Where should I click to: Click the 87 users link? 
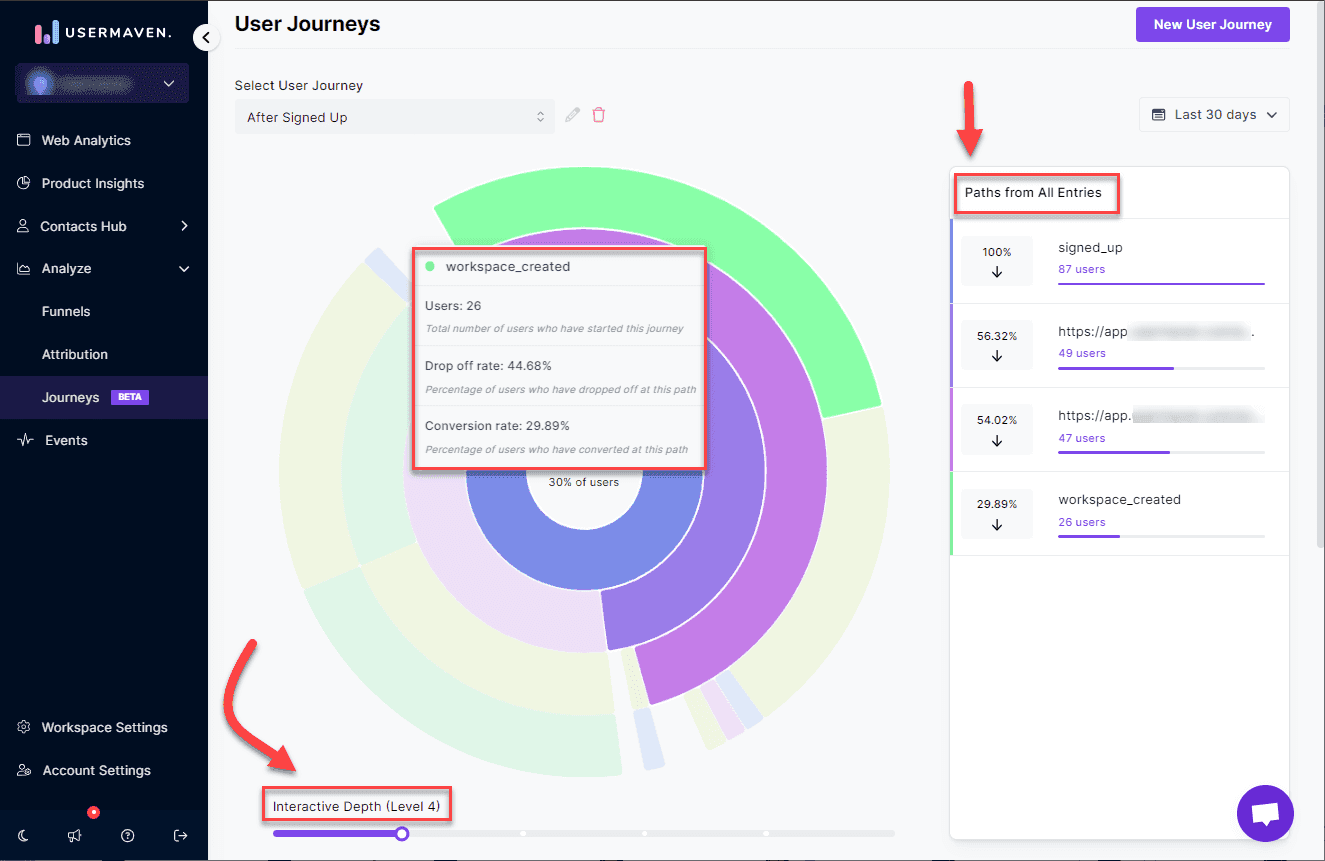1081,270
